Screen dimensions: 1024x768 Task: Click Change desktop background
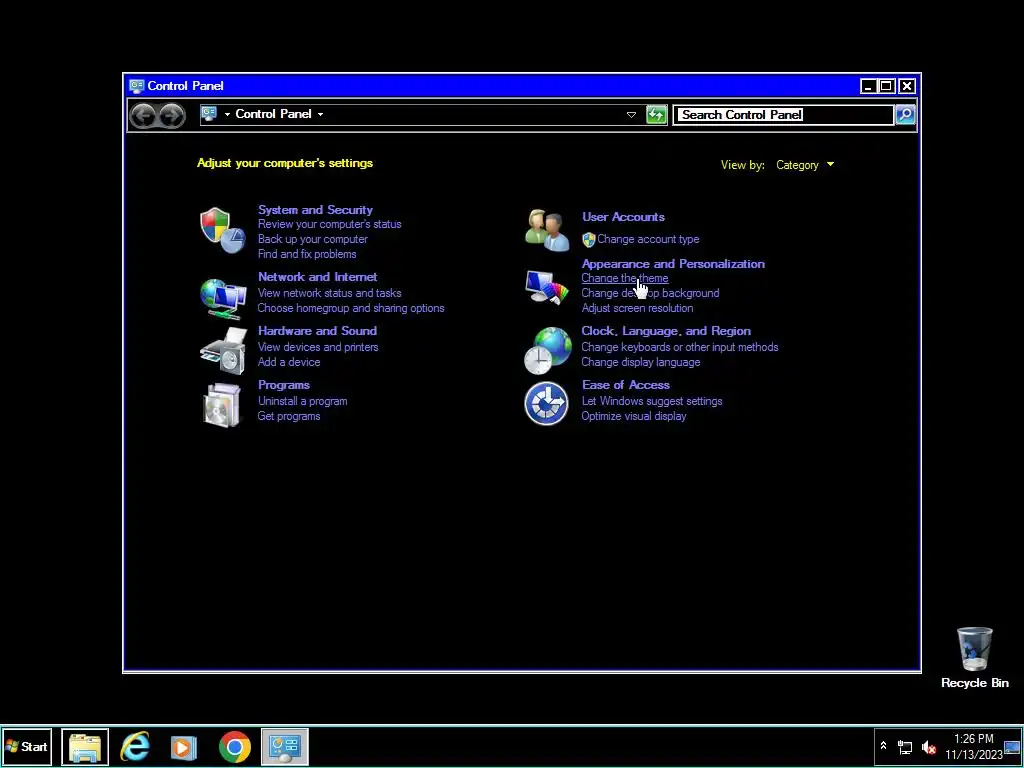point(650,293)
